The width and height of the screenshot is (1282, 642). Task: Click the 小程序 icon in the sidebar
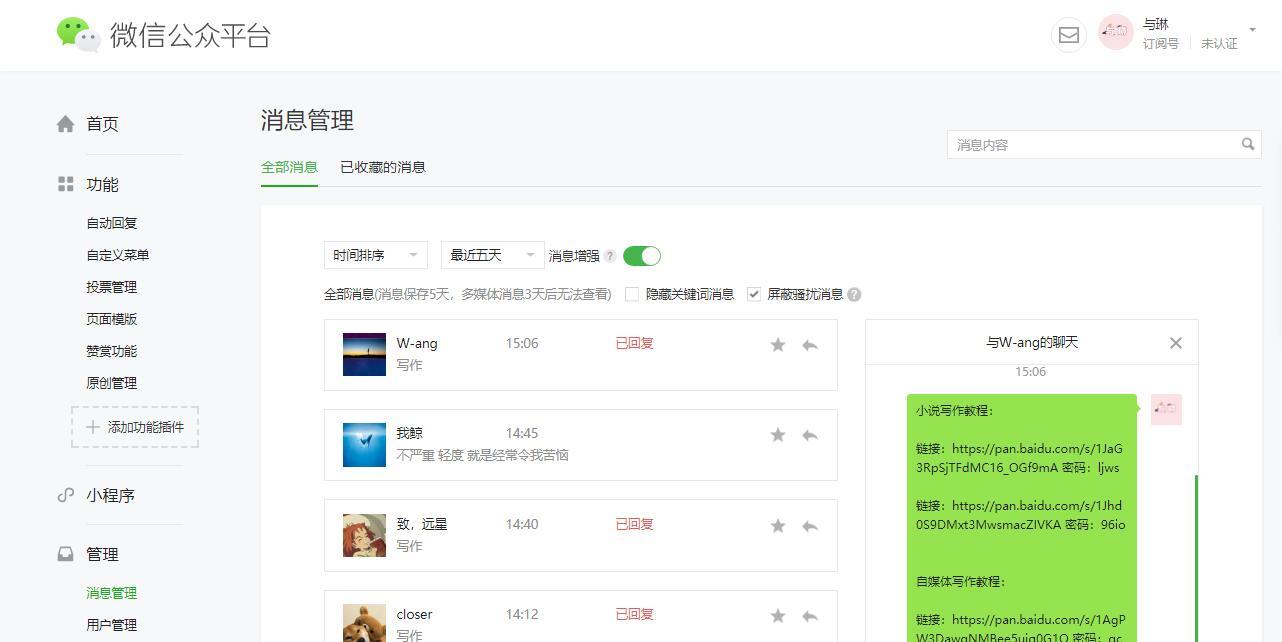(65, 494)
